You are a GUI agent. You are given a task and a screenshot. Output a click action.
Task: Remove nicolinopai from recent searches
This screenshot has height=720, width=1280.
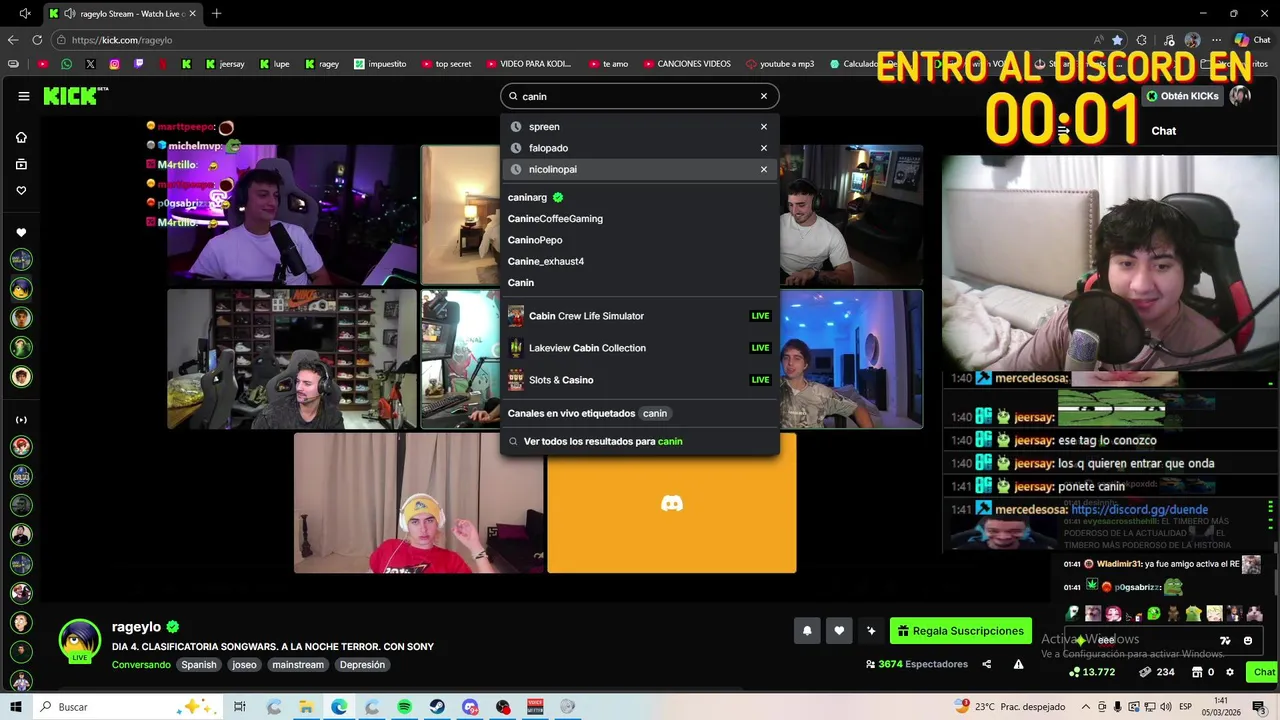coord(764,169)
